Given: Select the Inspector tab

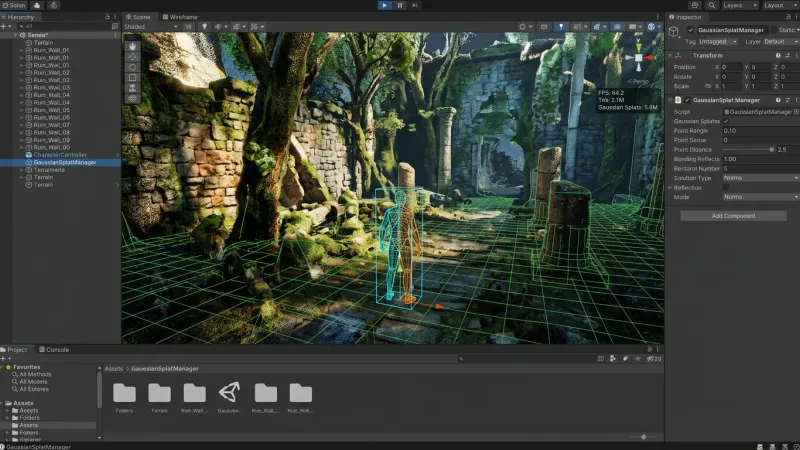Looking at the screenshot, I should pyautogui.click(x=685, y=17).
